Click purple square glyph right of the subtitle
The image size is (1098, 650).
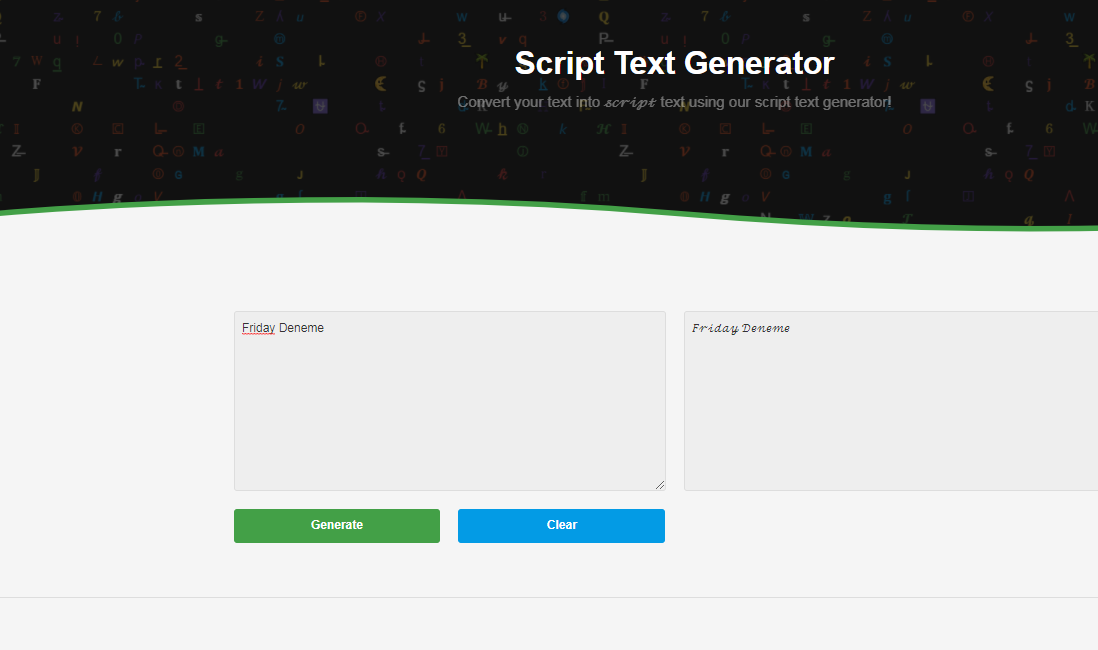[x=928, y=105]
